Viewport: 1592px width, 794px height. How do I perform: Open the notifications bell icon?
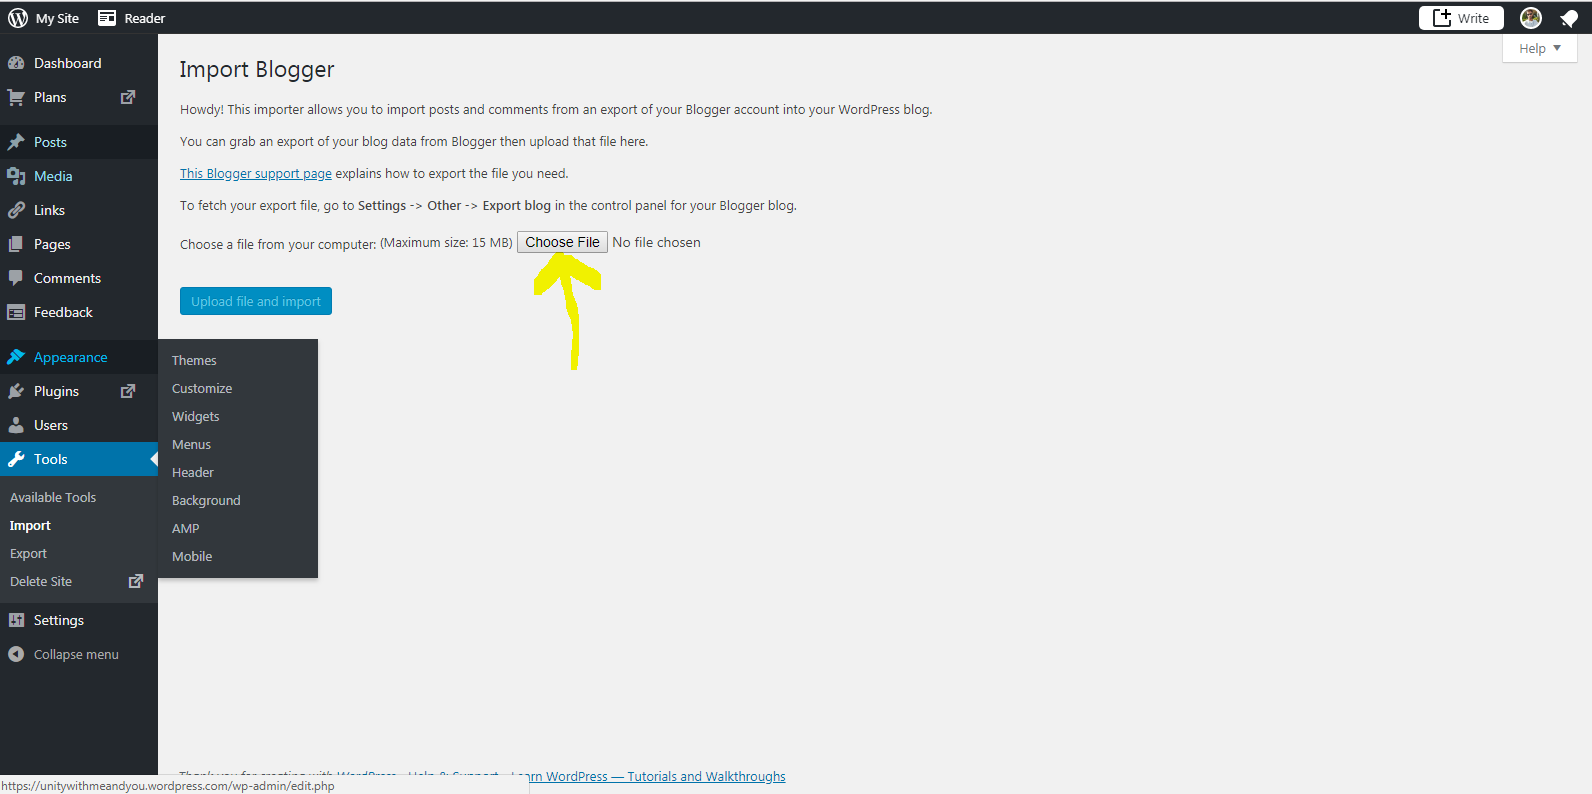[x=1568, y=19]
